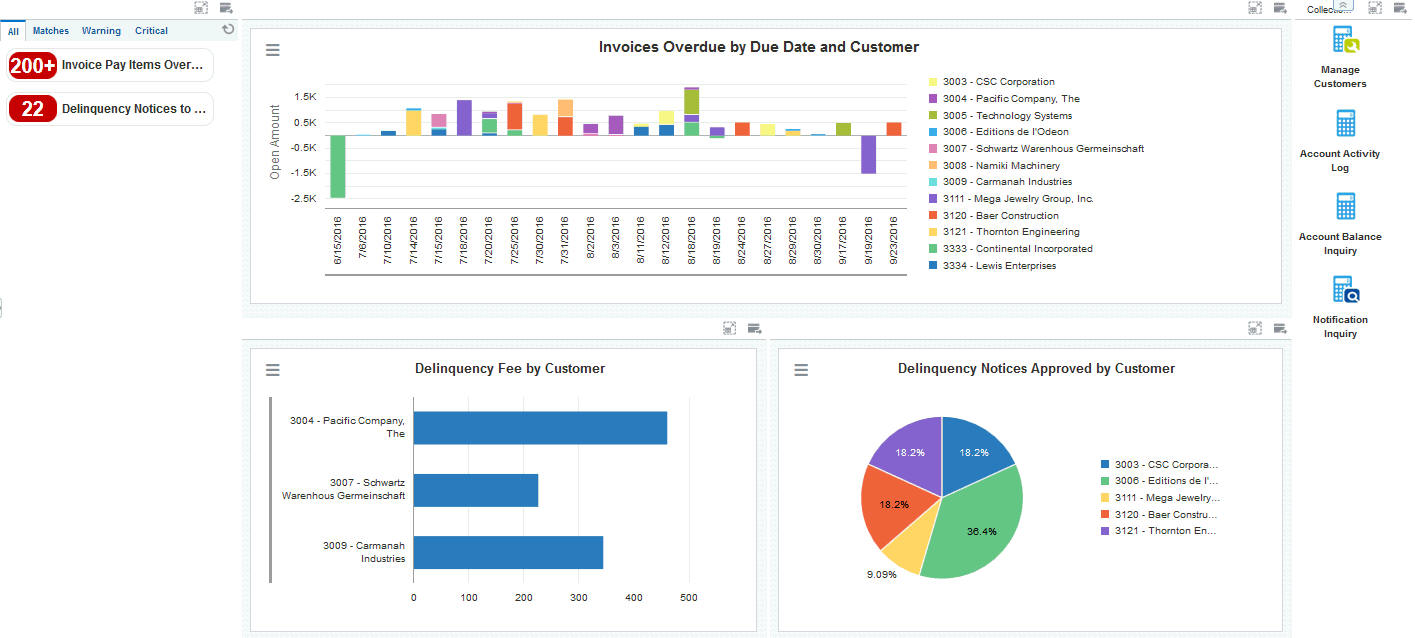
Task: Toggle 3334 Lewis Enterprises legend swatch
Action: pyautogui.click(x=933, y=266)
